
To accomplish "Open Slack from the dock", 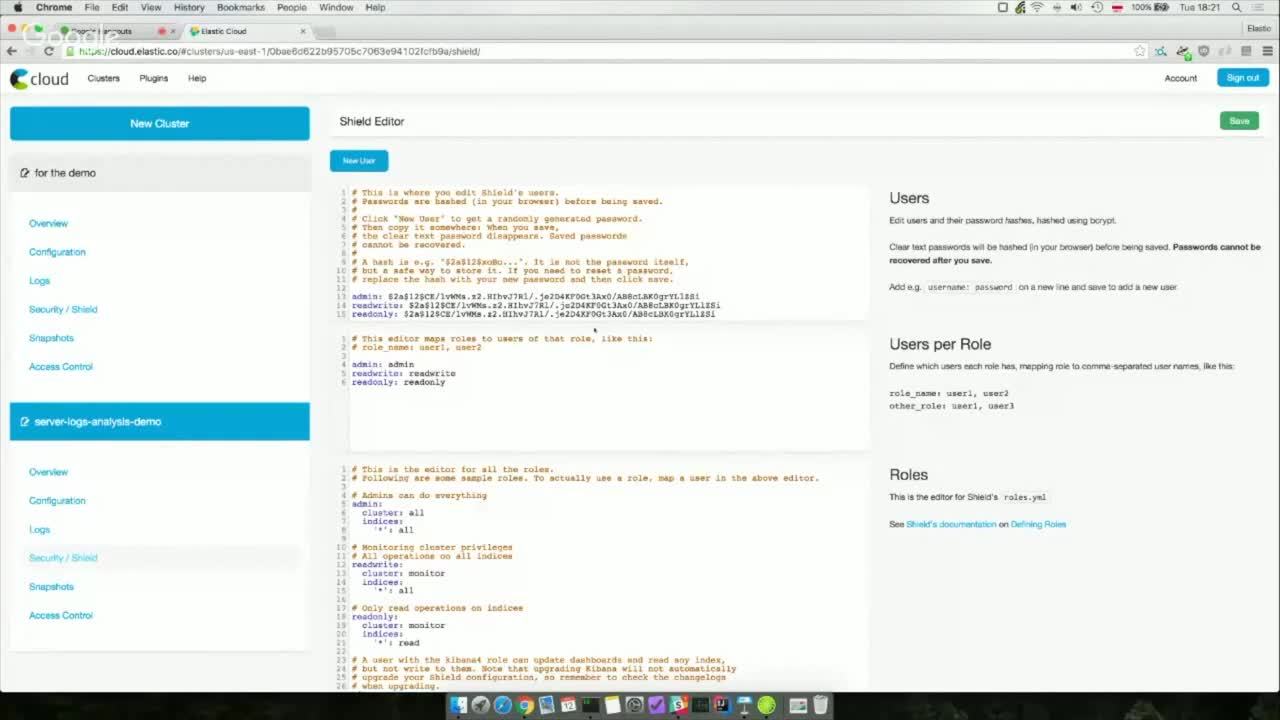I will point(678,705).
